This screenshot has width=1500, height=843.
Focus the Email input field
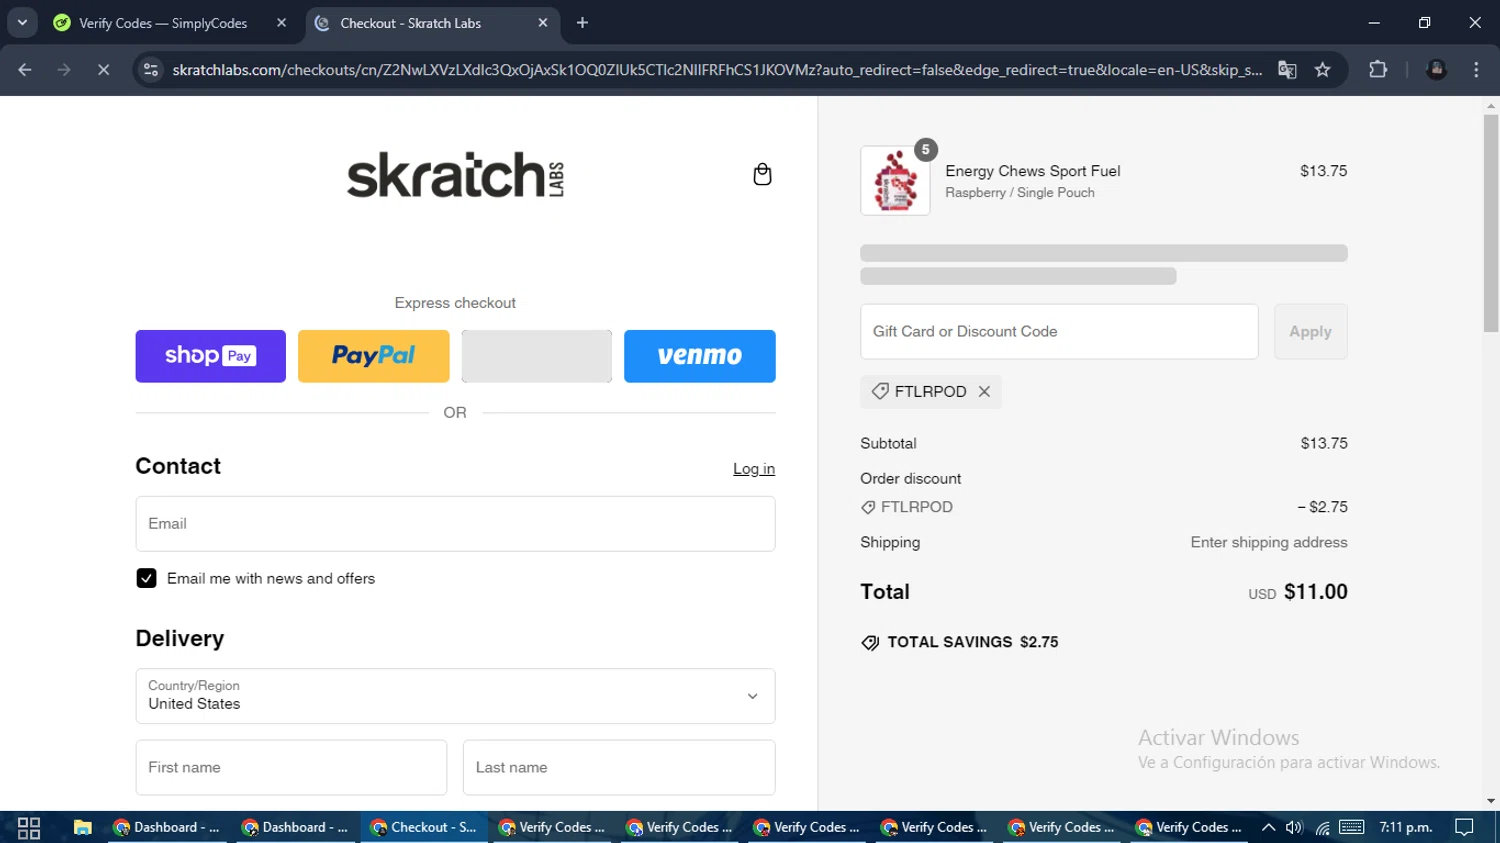pyautogui.click(x=455, y=523)
